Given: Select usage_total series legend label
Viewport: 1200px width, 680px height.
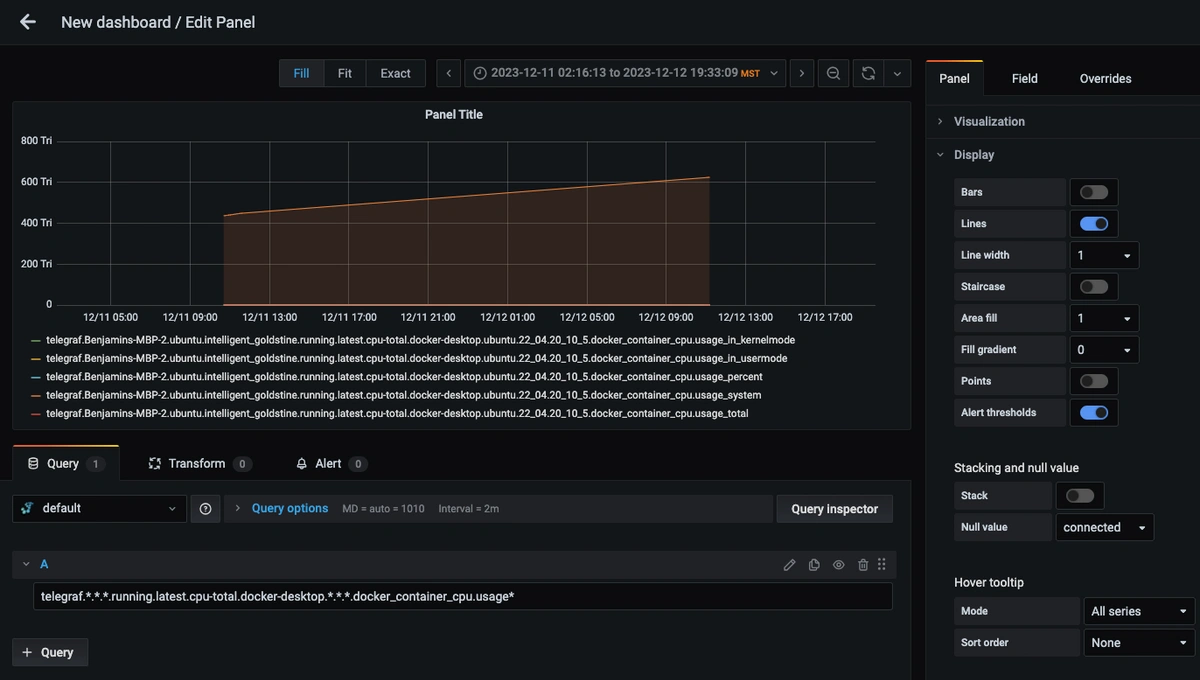Looking at the screenshot, I should point(397,413).
